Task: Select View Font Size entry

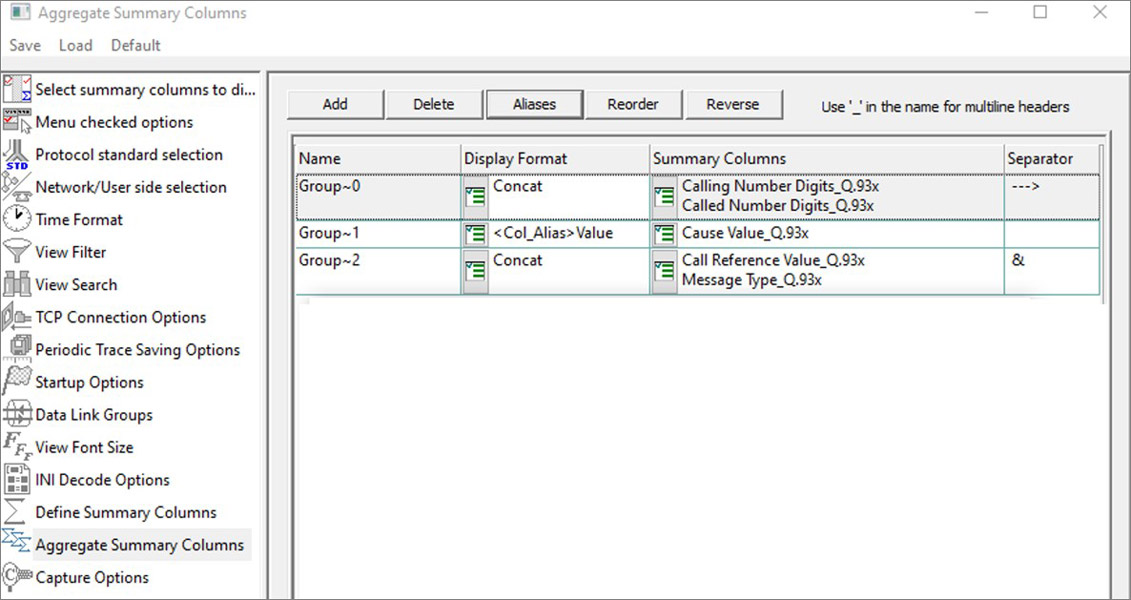Action: point(84,447)
